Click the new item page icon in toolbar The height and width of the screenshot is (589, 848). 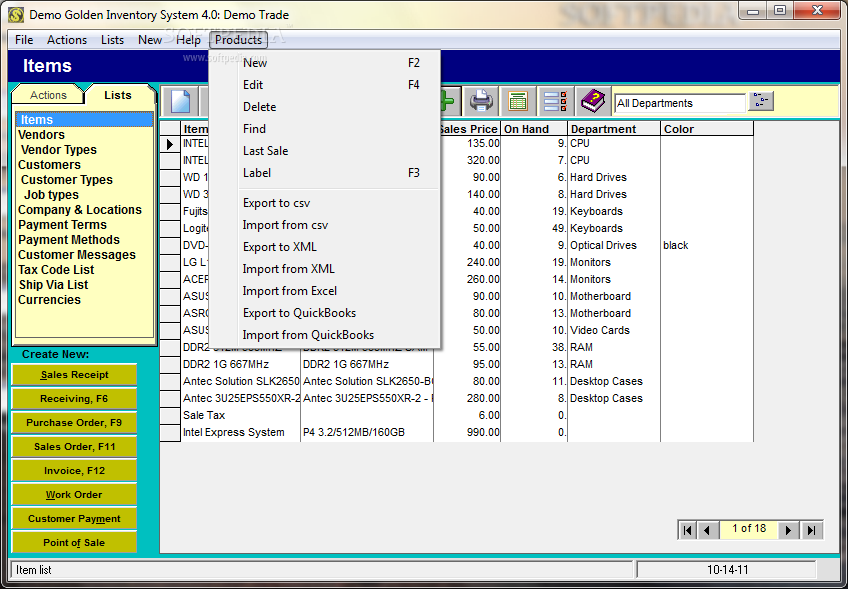181,102
